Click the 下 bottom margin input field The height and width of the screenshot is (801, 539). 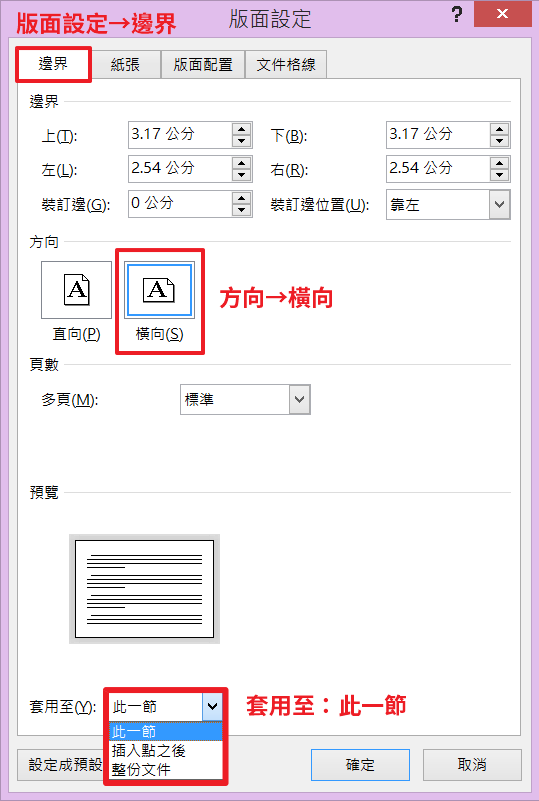[x=438, y=135]
